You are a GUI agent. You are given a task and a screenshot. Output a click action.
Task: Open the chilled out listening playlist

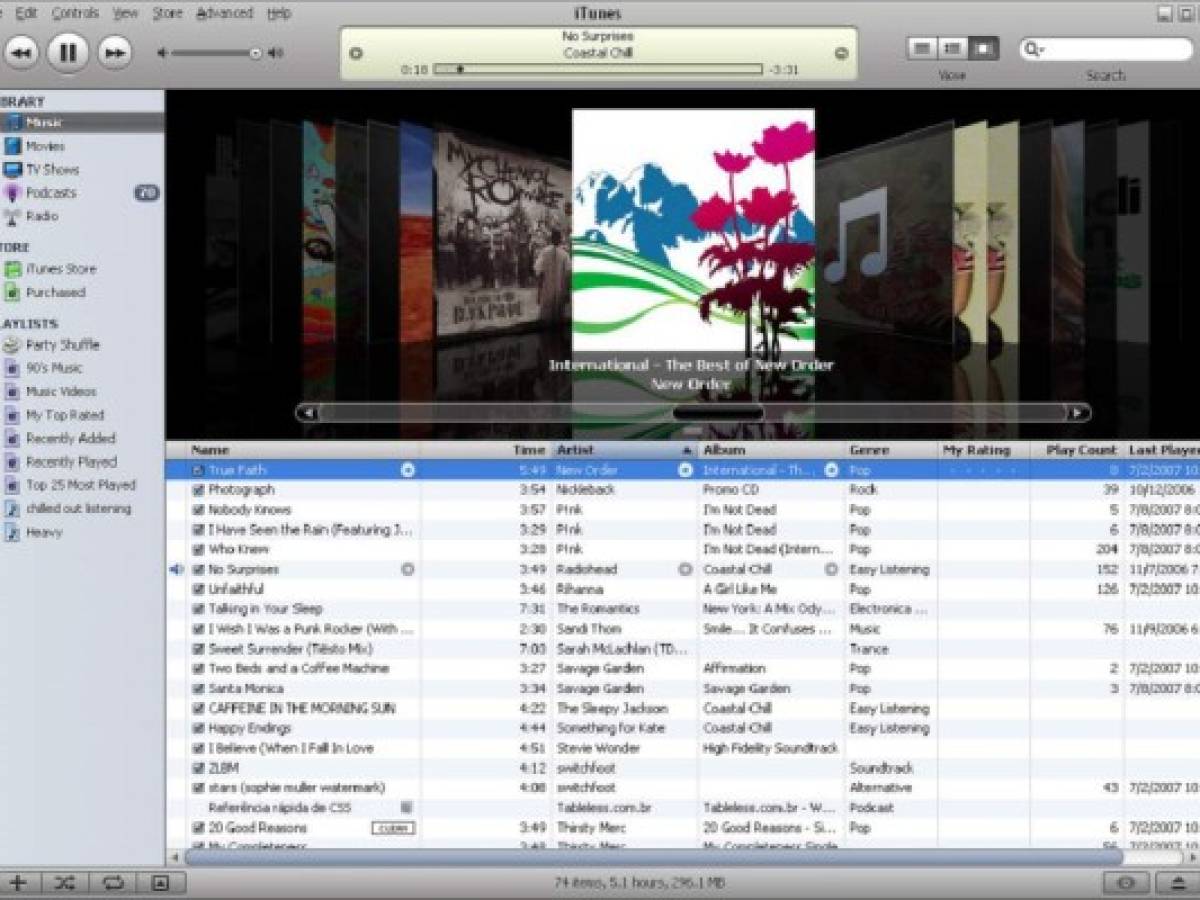point(81,508)
